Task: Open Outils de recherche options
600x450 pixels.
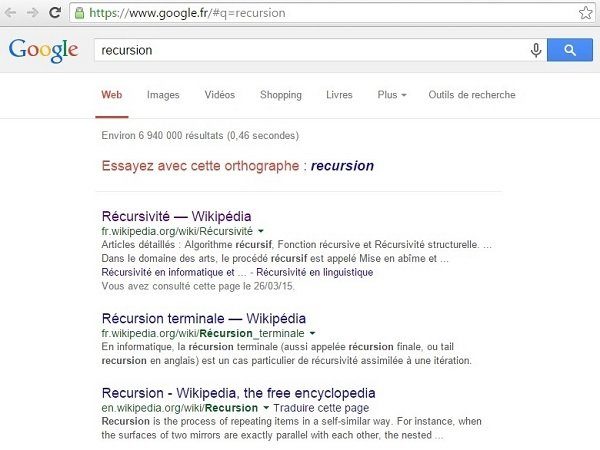Action: click(472, 95)
